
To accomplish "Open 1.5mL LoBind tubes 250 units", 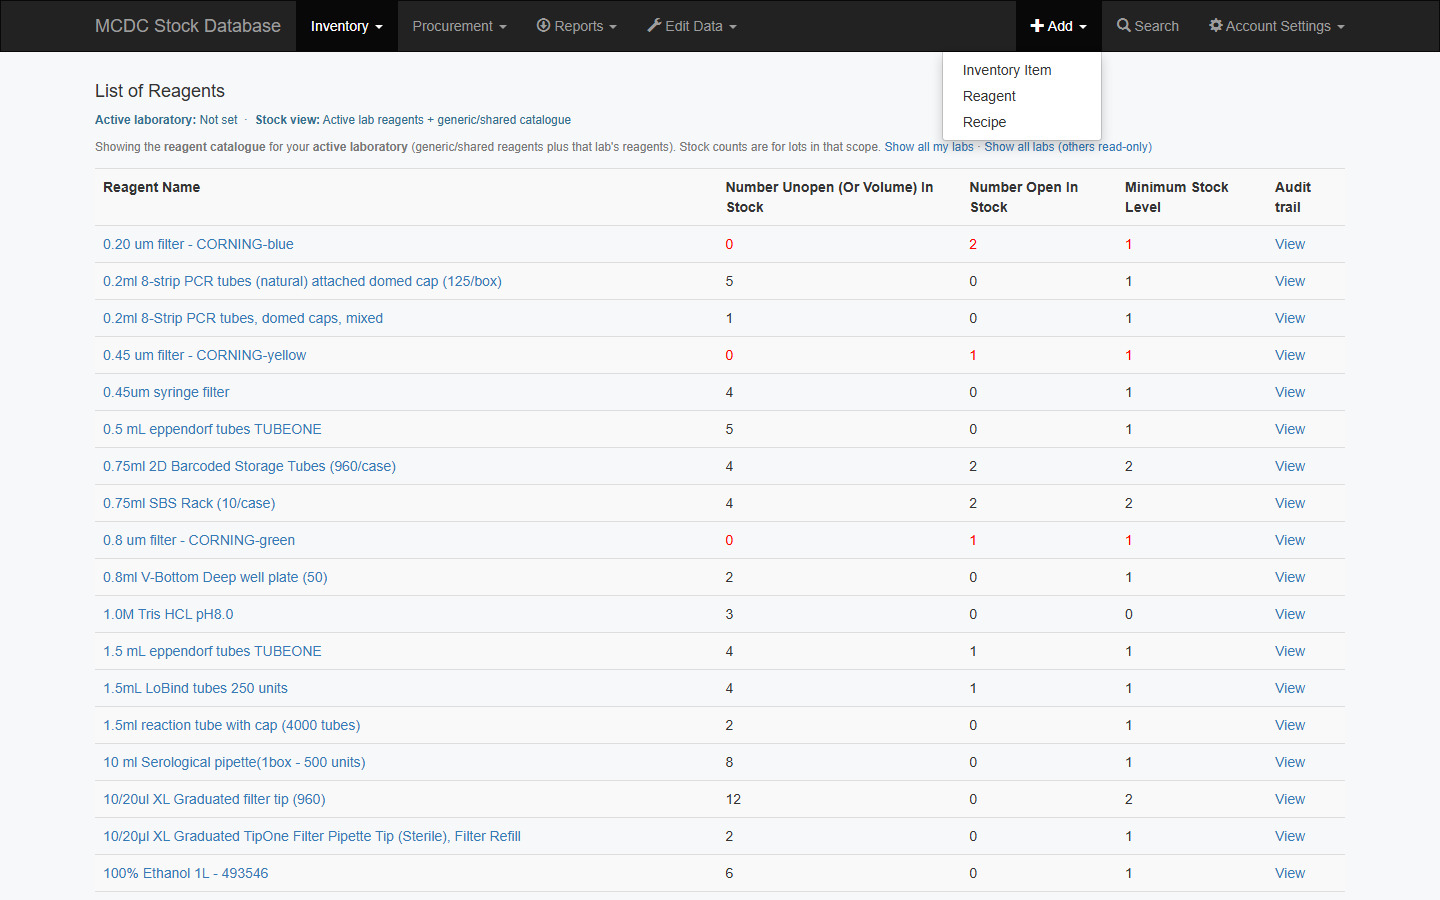I will coord(195,688).
